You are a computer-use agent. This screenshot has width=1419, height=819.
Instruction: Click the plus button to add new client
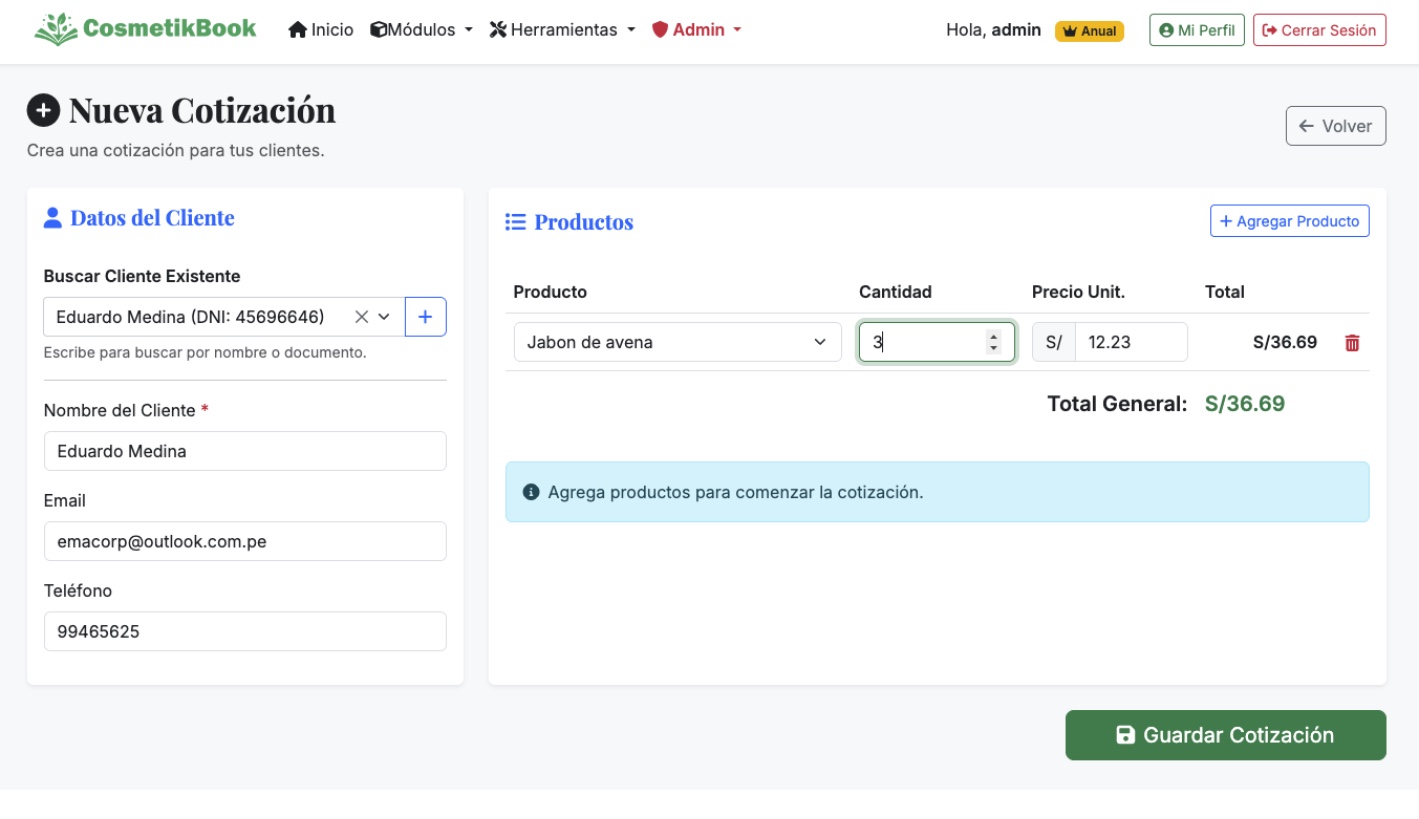pyautogui.click(x=425, y=317)
